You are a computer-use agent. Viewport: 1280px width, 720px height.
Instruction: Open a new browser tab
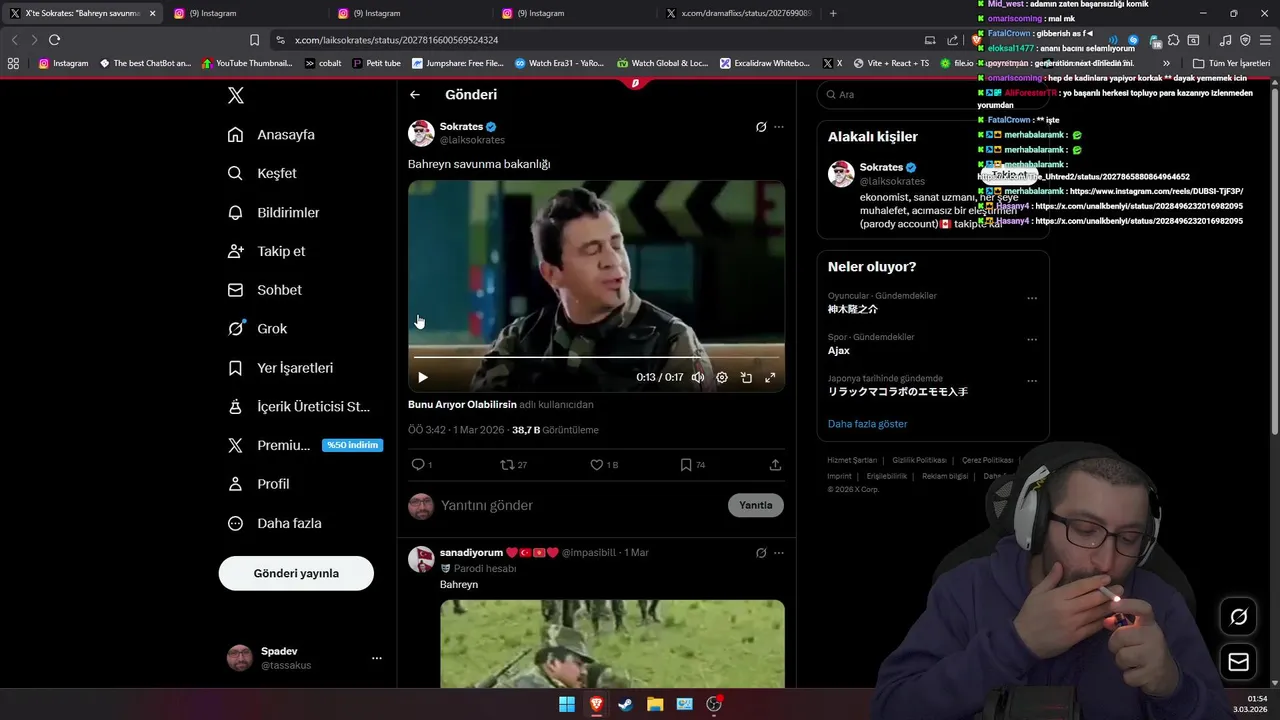click(x=833, y=13)
